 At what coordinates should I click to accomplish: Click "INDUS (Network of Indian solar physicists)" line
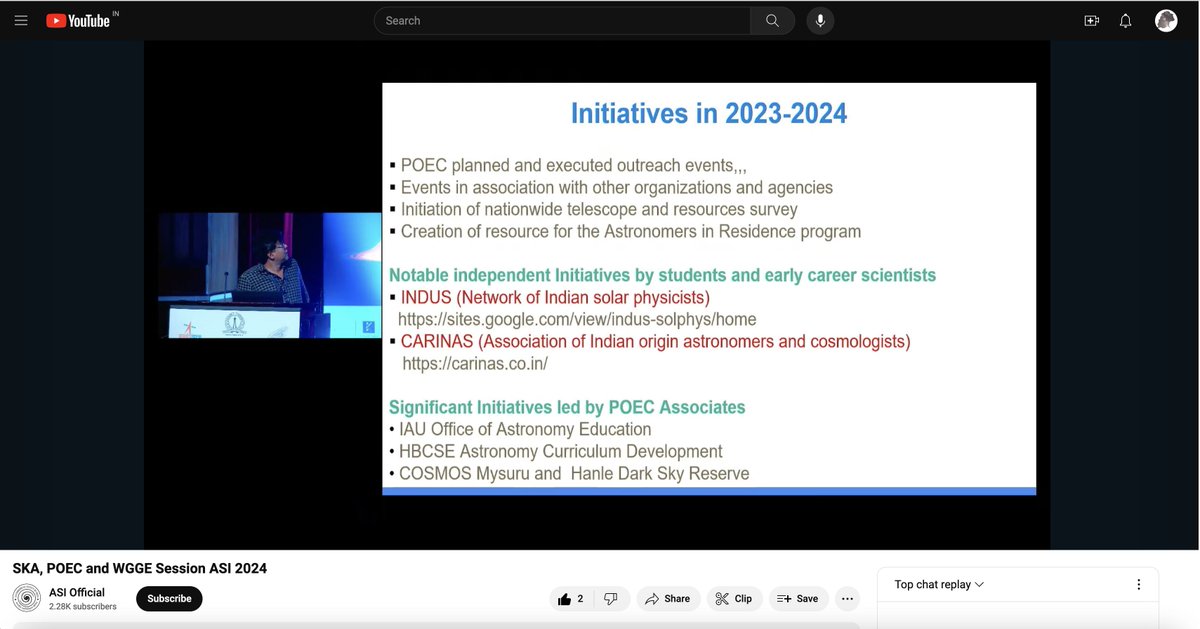[555, 298]
